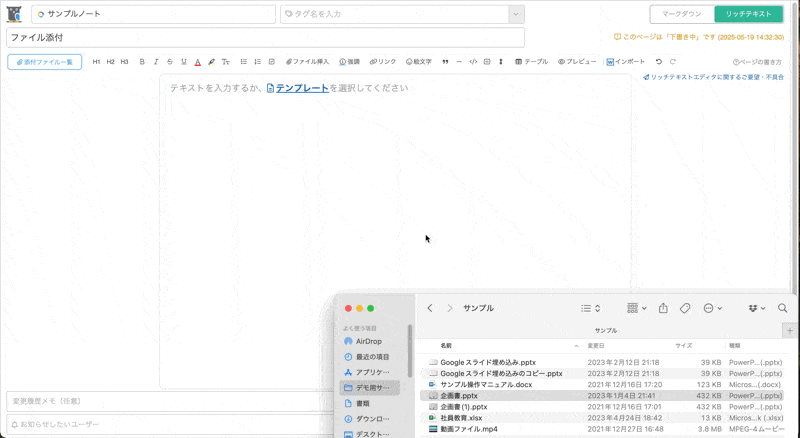Click the お知らせしたいユーザー field

171,424
